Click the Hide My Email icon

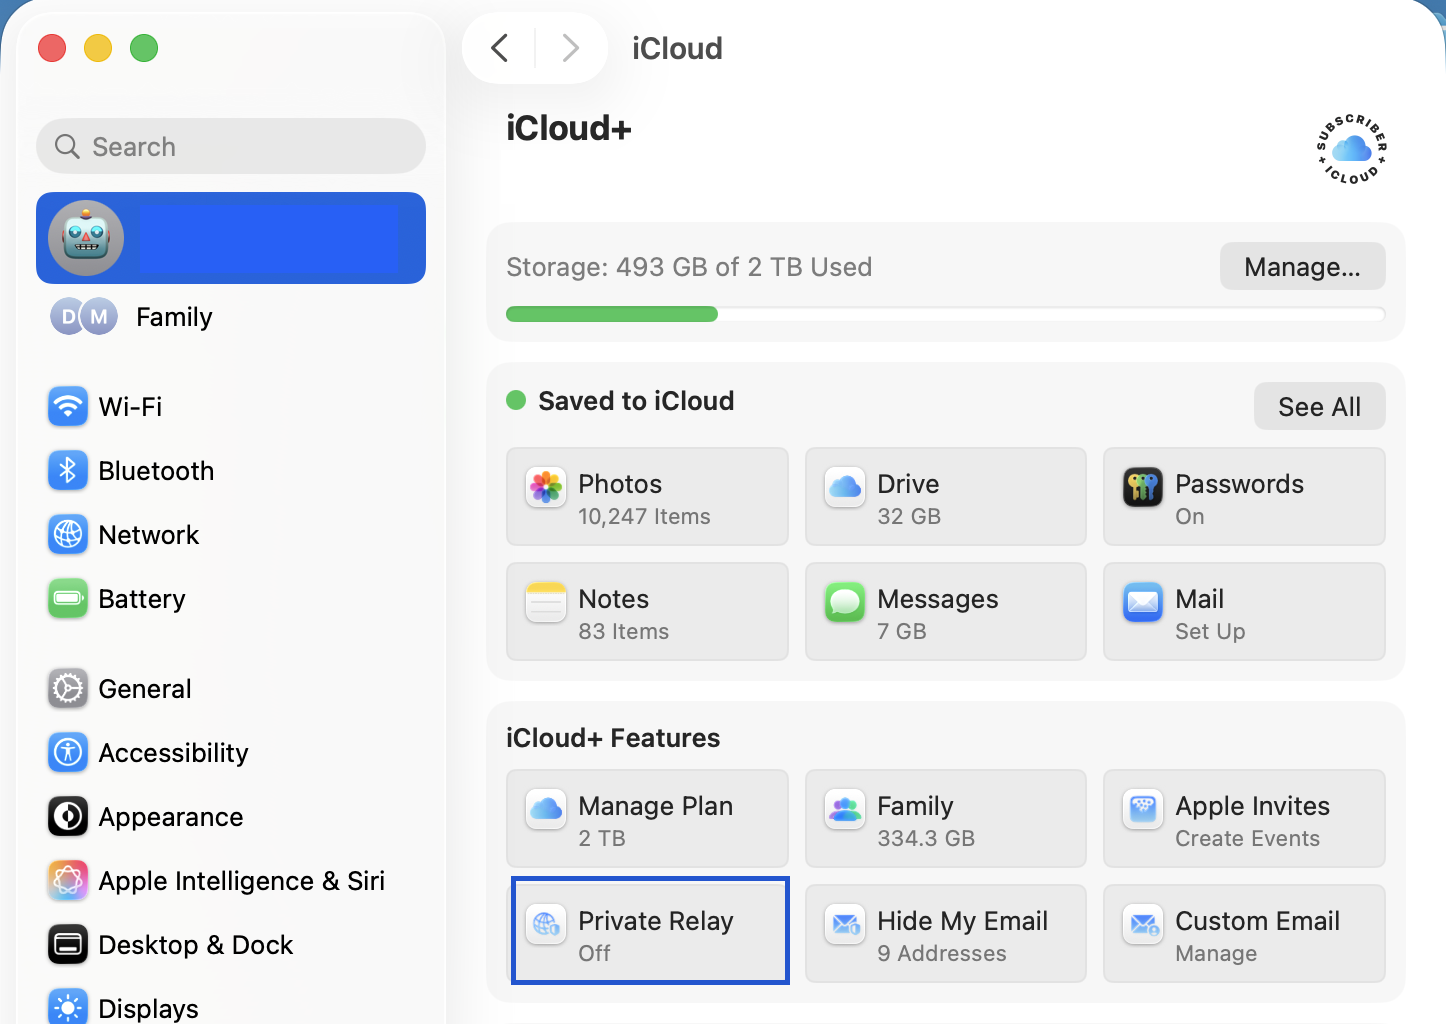[845, 925]
